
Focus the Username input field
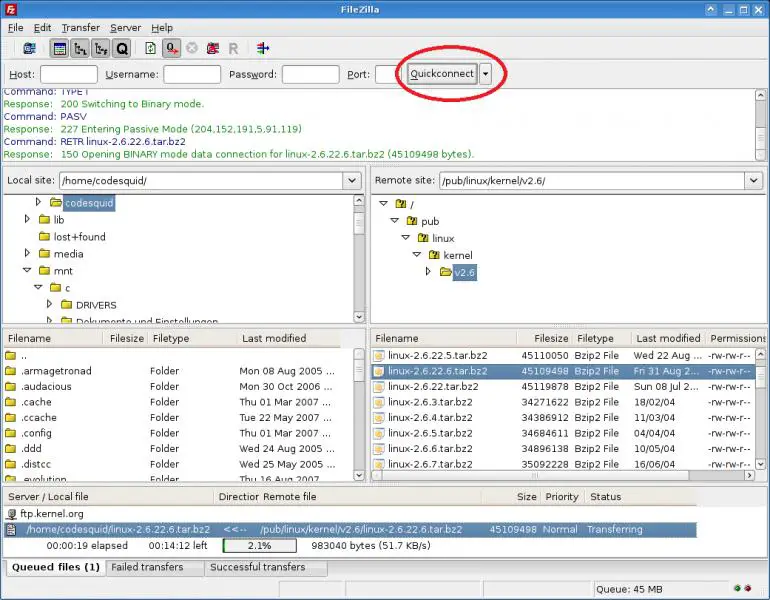pyautogui.click(x=192, y=75)
